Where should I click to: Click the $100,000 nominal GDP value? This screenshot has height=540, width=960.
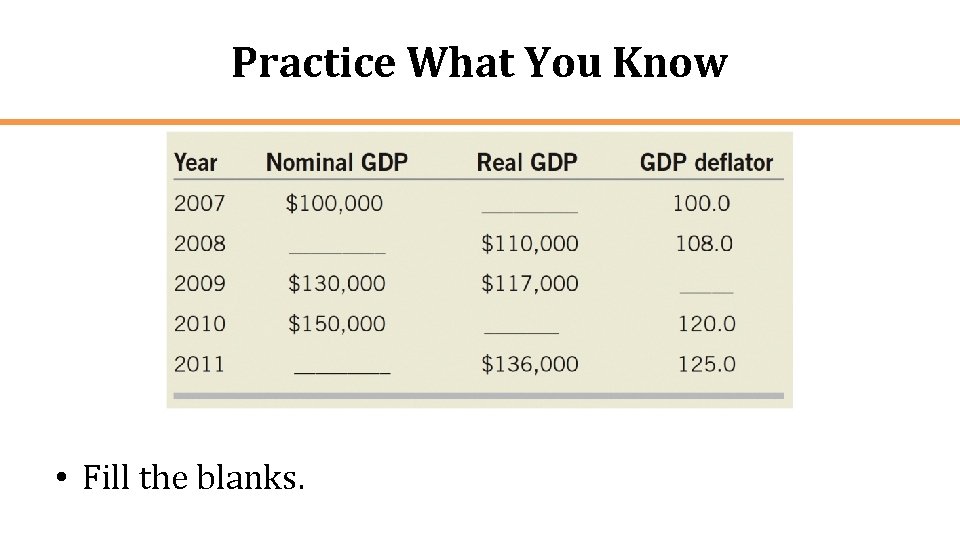point(334,203)
